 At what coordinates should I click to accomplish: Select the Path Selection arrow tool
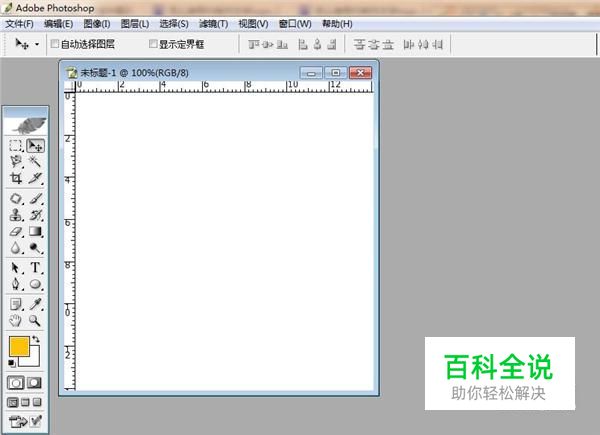point(16,267)
